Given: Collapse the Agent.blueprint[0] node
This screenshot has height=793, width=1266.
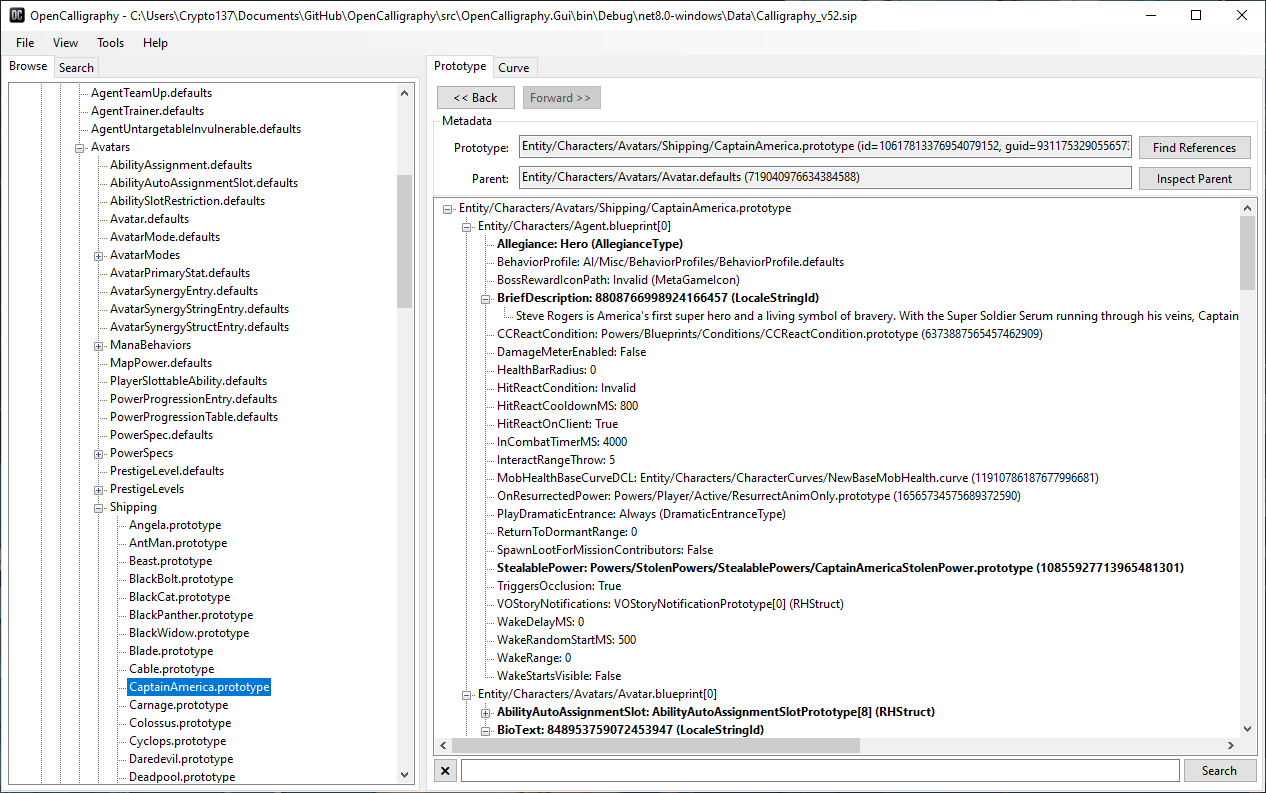Looking at the screenshot, I should (x=467, y=227).
